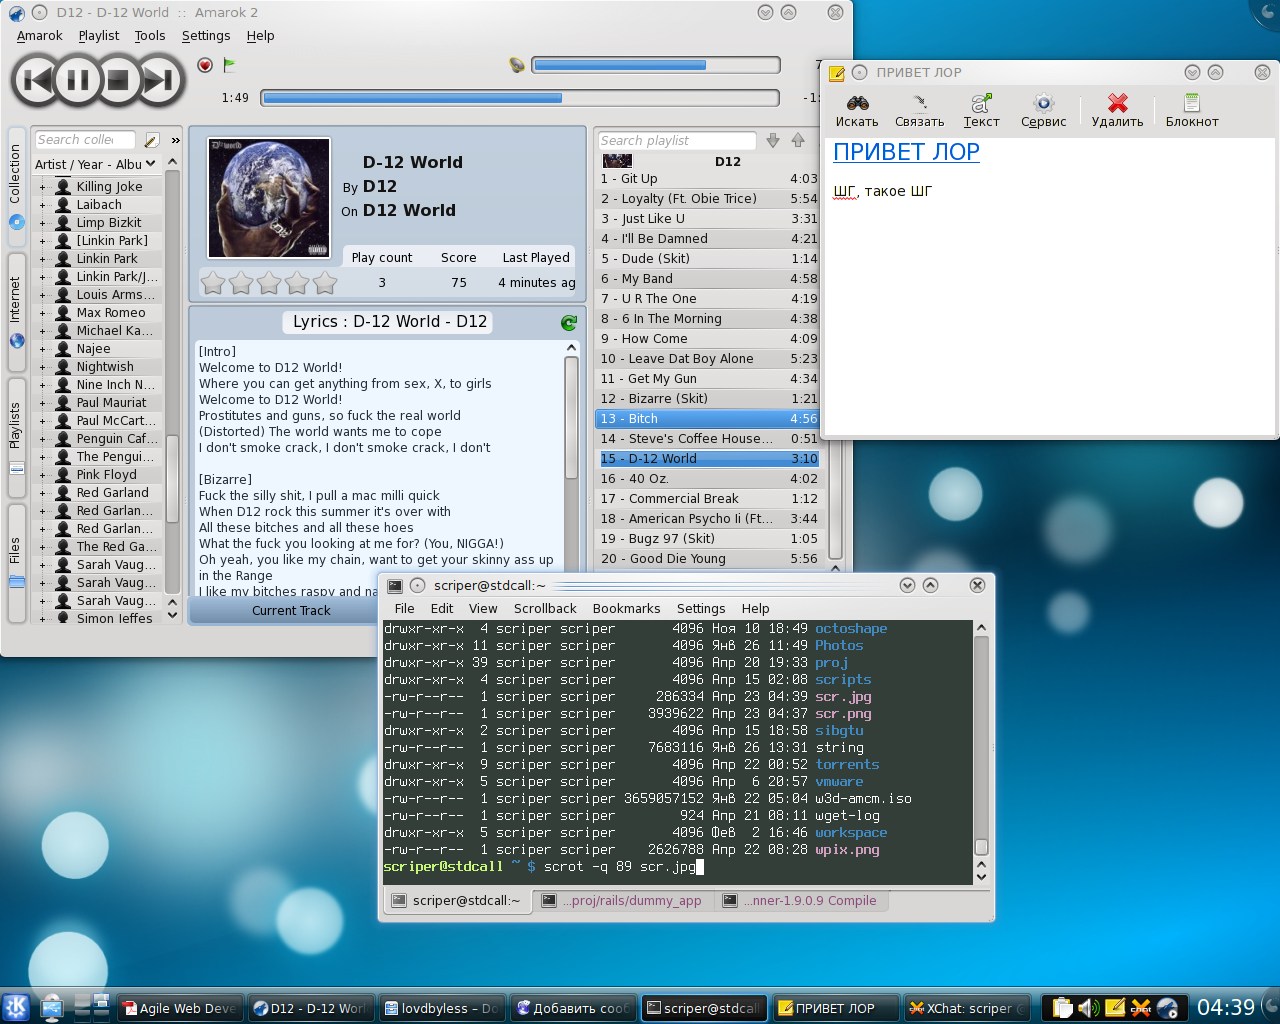1280x1024 pixels.
Task: Click the volume tray icon in the panel
Action: (x=1089, y=1008)
